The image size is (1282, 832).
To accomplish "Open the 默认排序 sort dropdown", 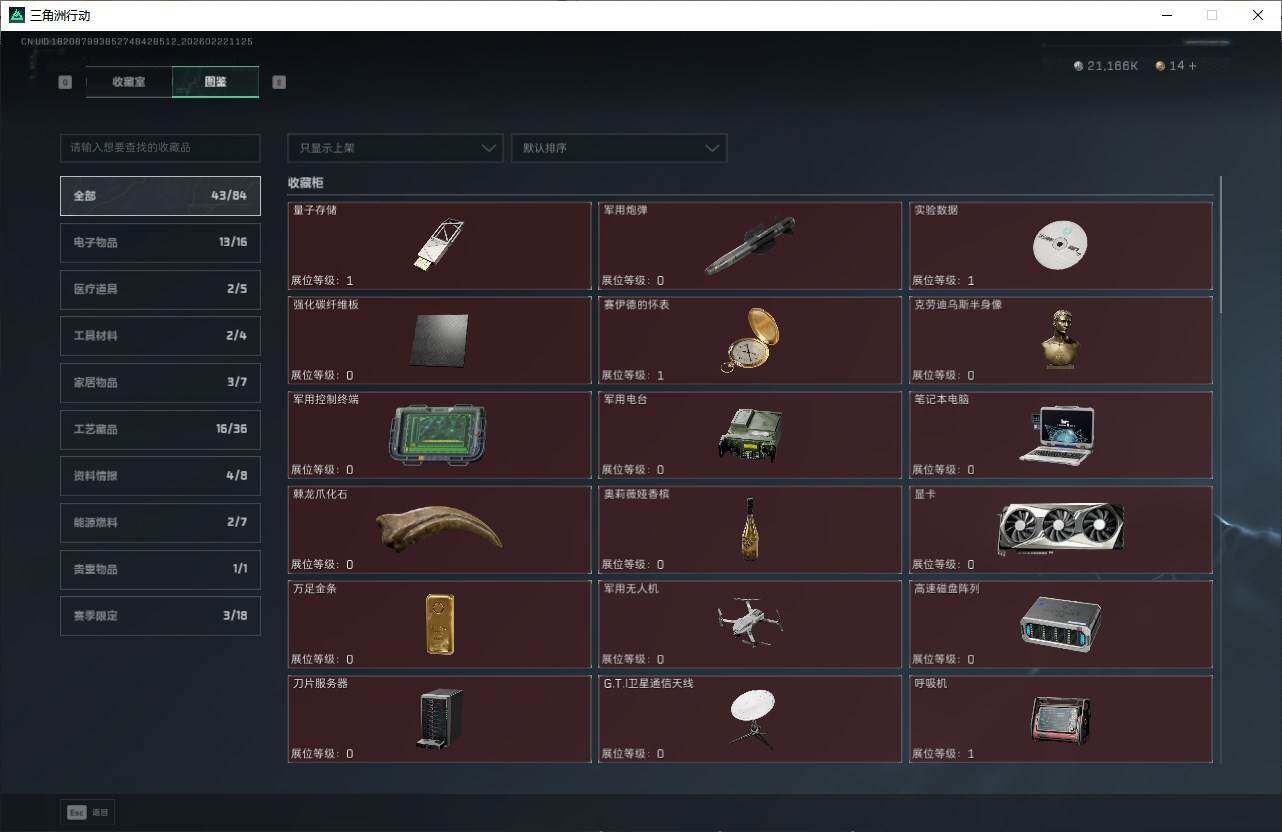I will [619, 148].
